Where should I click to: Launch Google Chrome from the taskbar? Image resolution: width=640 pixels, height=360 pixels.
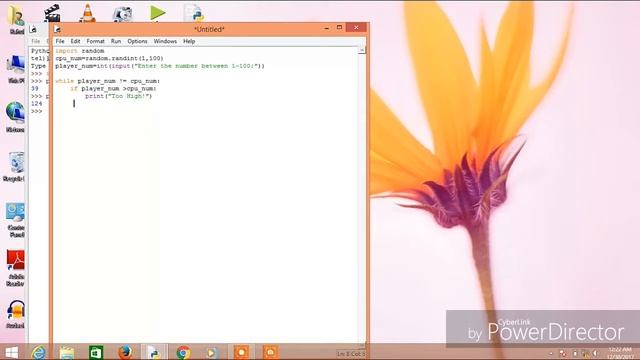[183, 352]
